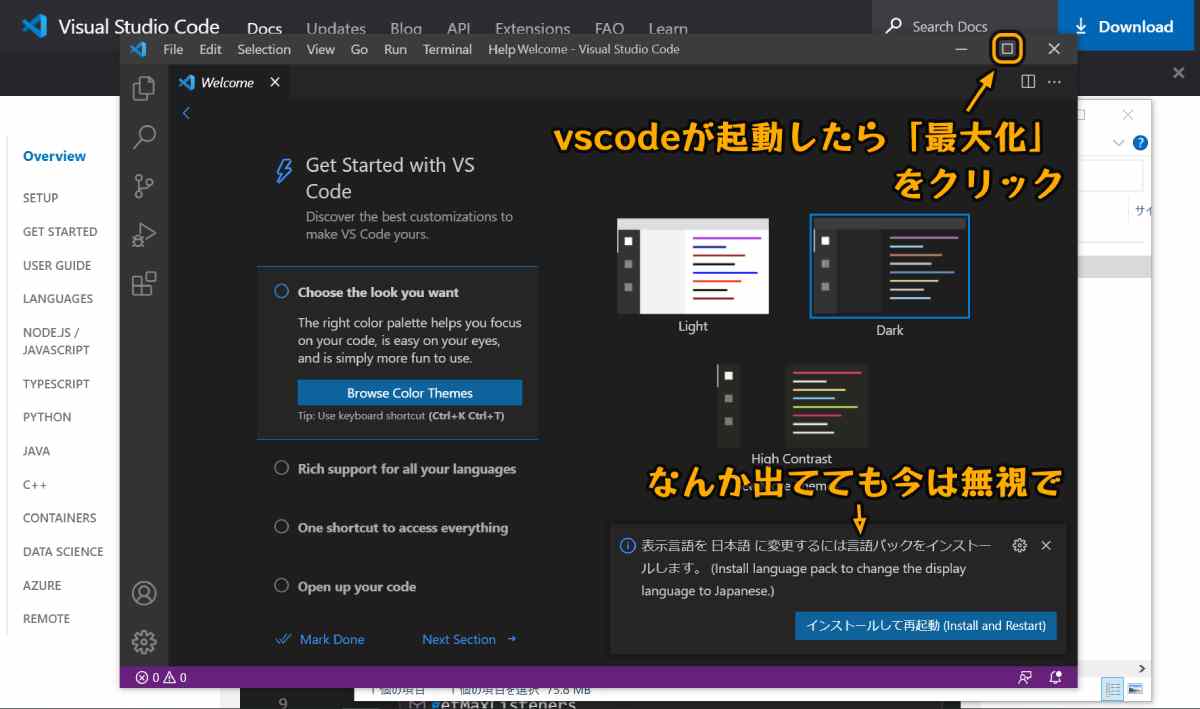Open the Manage gear icon
1200x709 pixels.
[x=143, y=641]
